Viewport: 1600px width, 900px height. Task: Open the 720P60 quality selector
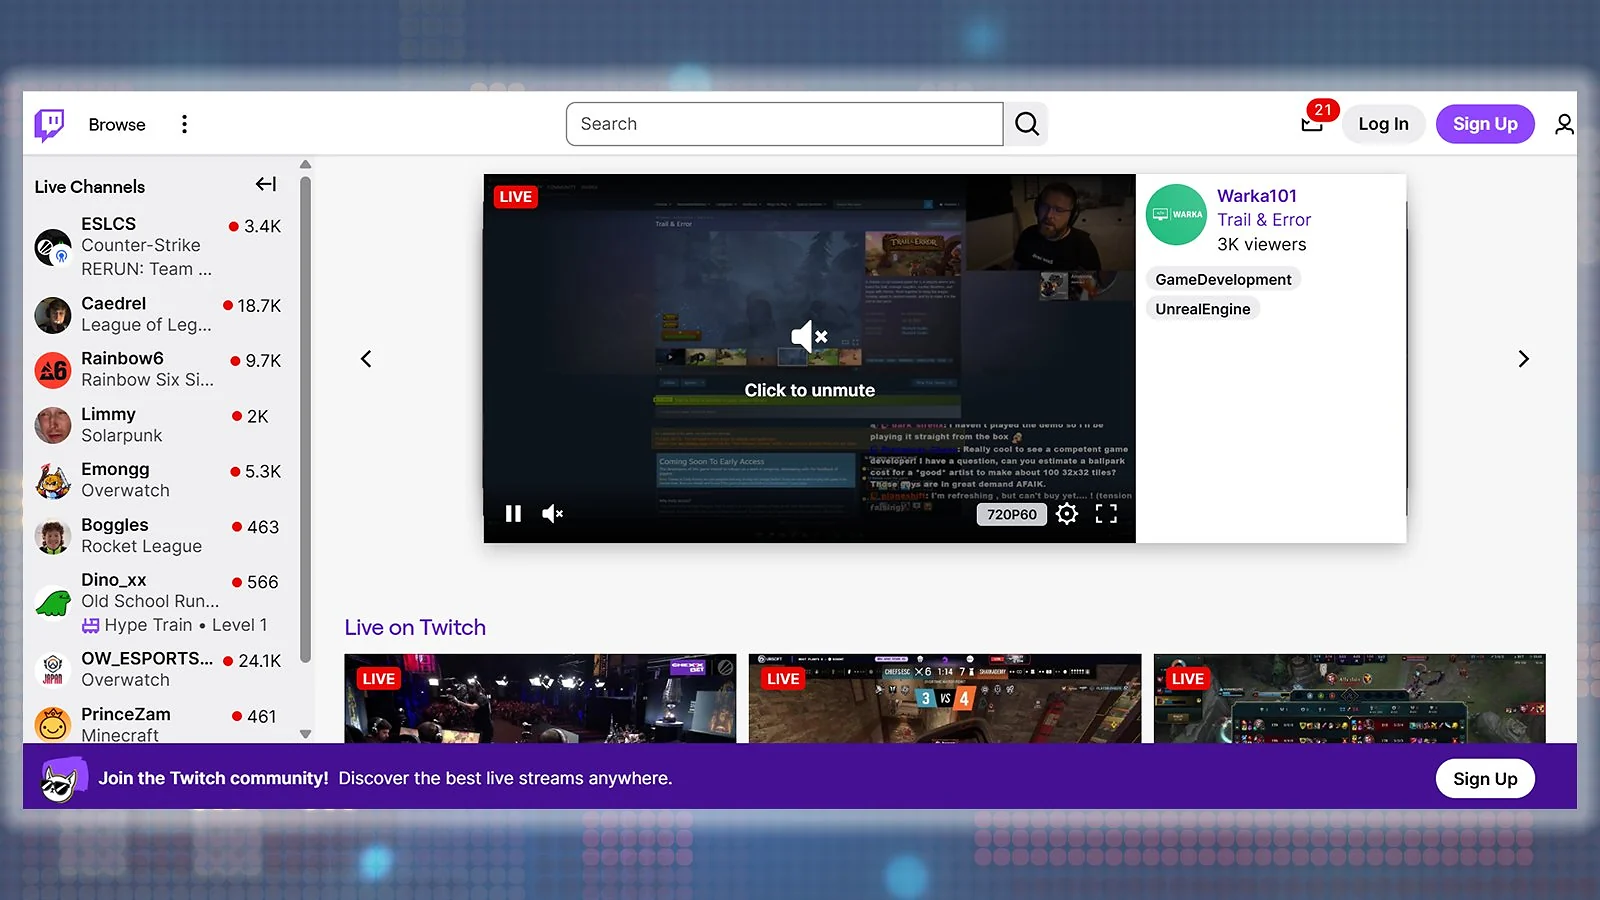1011,514
